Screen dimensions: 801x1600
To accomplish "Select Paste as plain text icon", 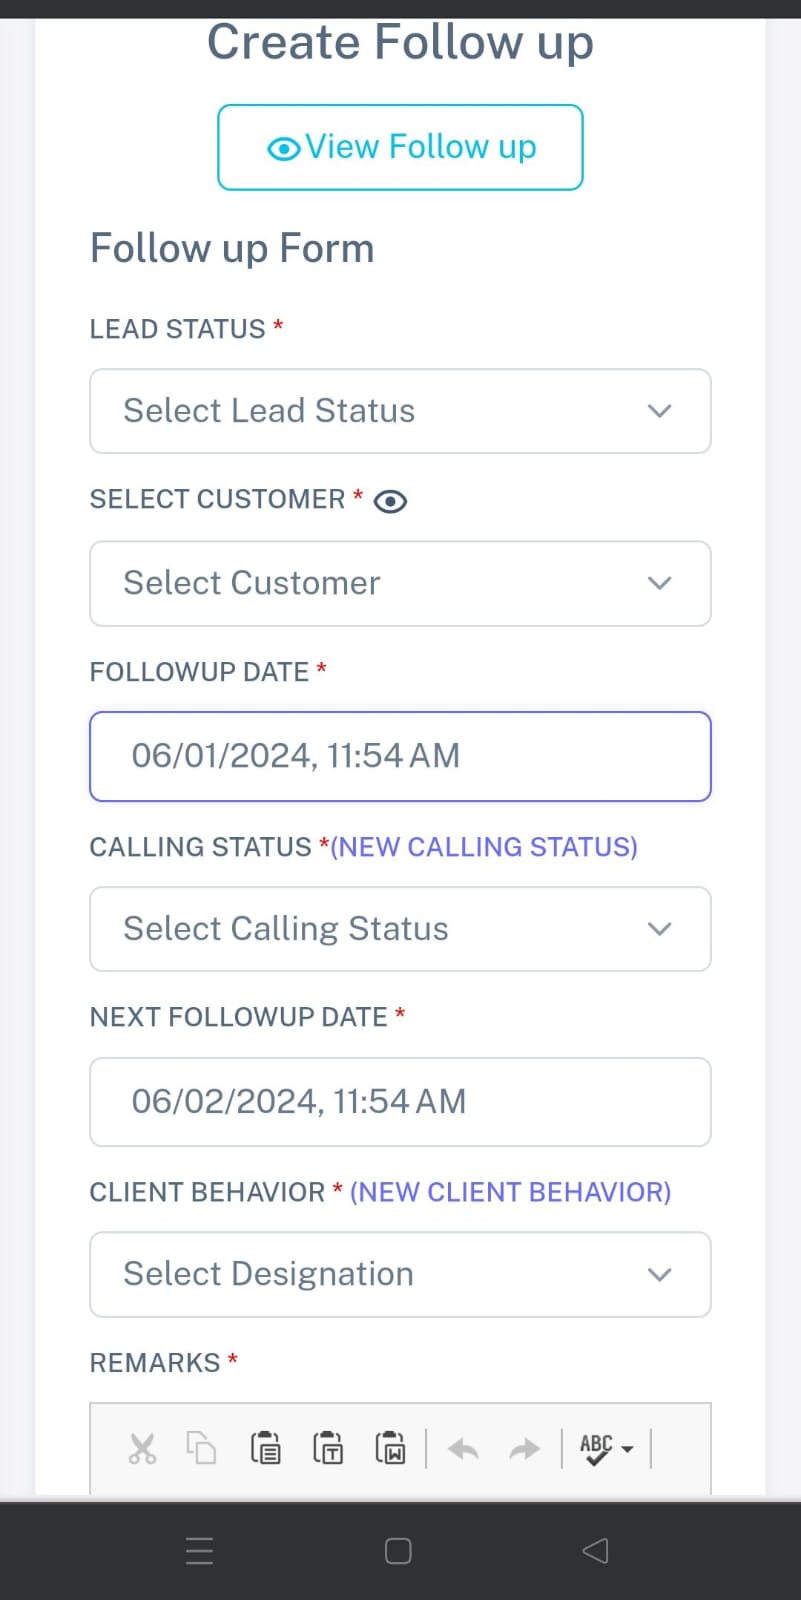I will tap(328, 1448).
